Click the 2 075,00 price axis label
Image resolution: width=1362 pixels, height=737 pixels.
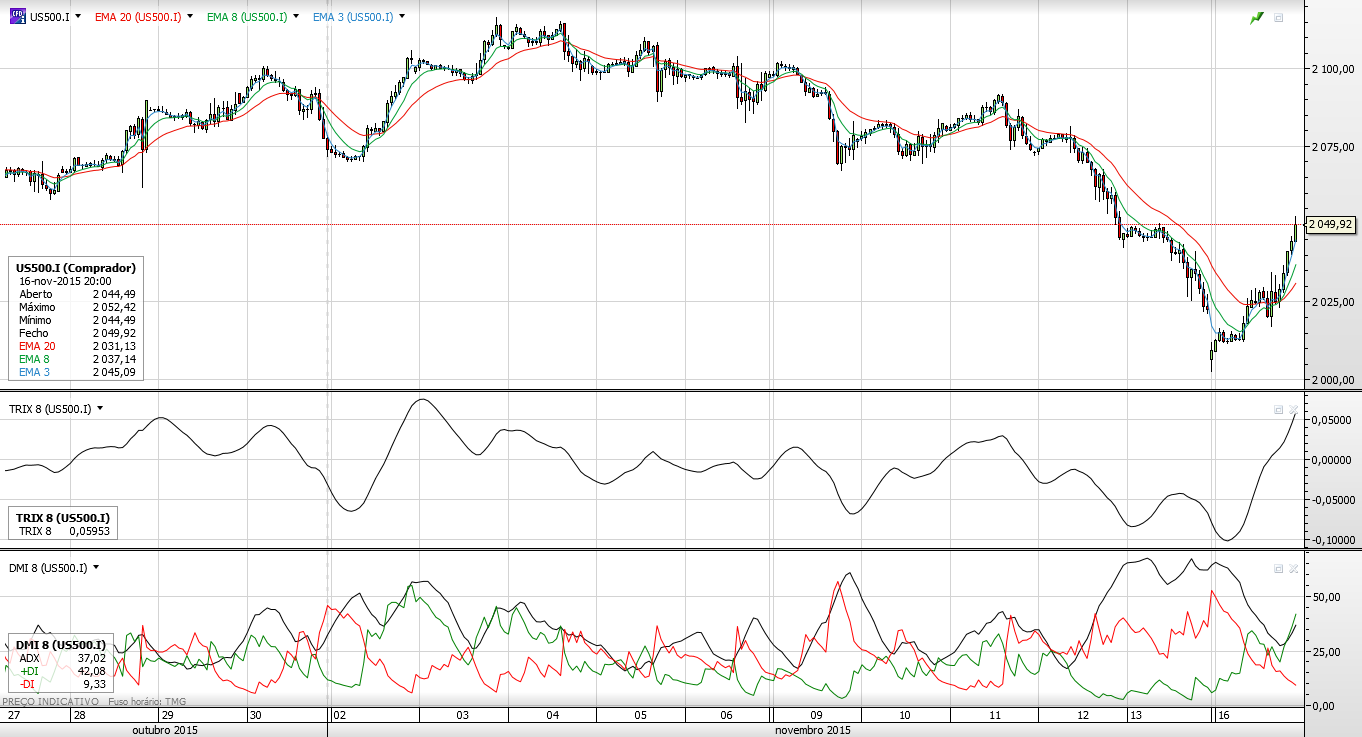(x=1332, y=147)
